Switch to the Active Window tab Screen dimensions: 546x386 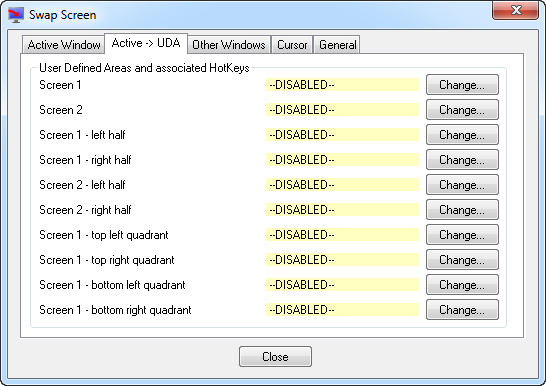[x=64, y=45]
